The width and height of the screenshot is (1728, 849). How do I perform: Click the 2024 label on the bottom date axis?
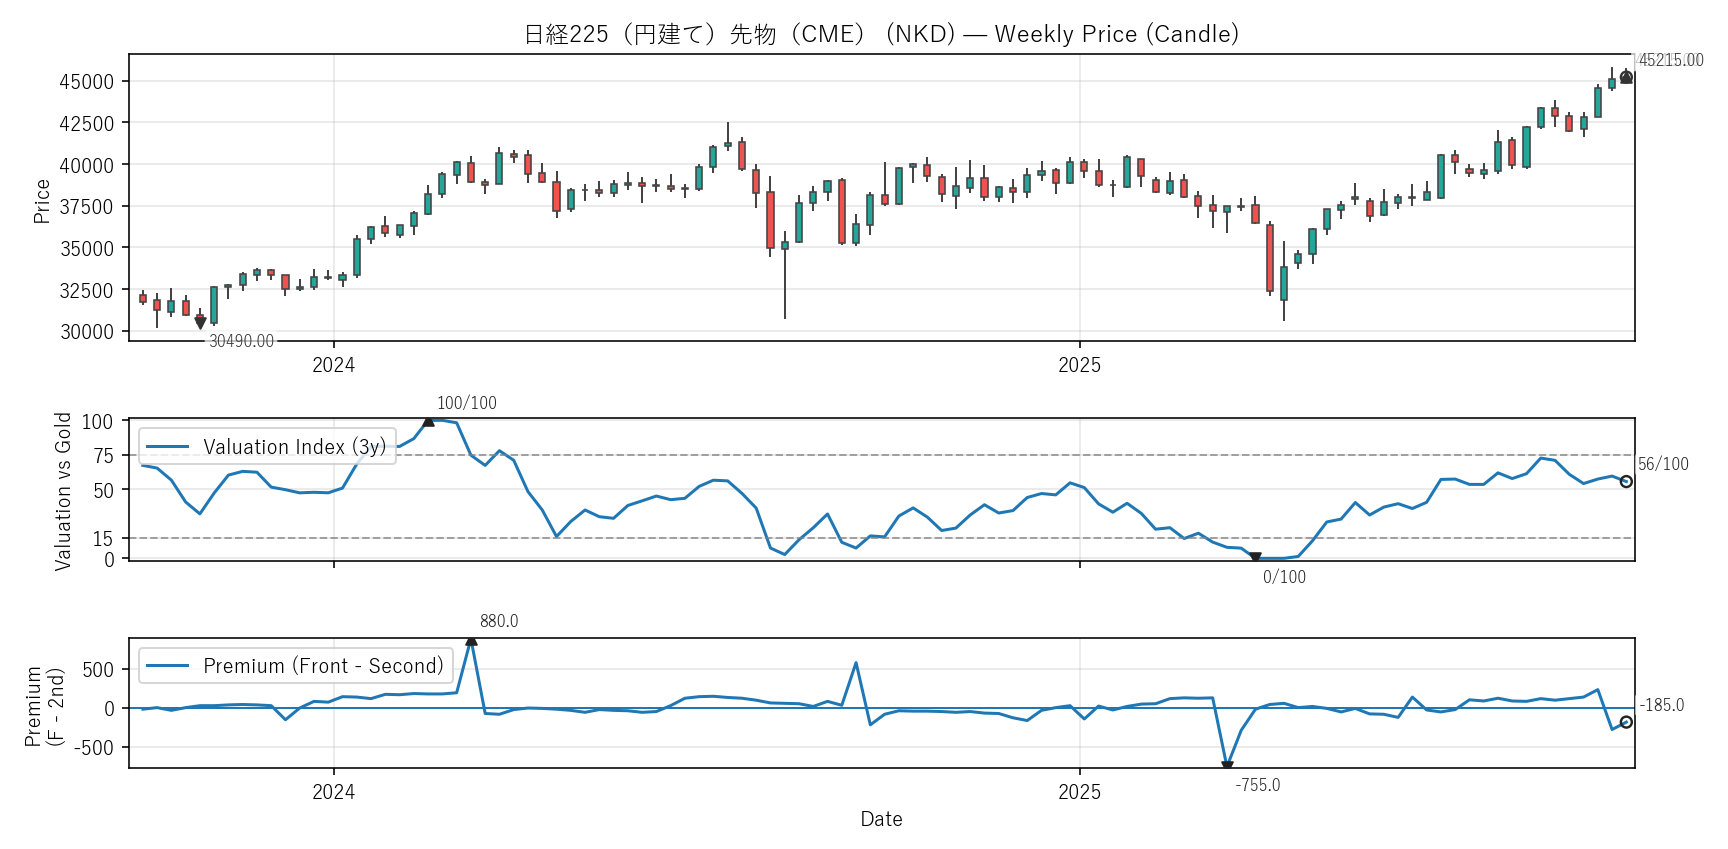pos(333,792)
